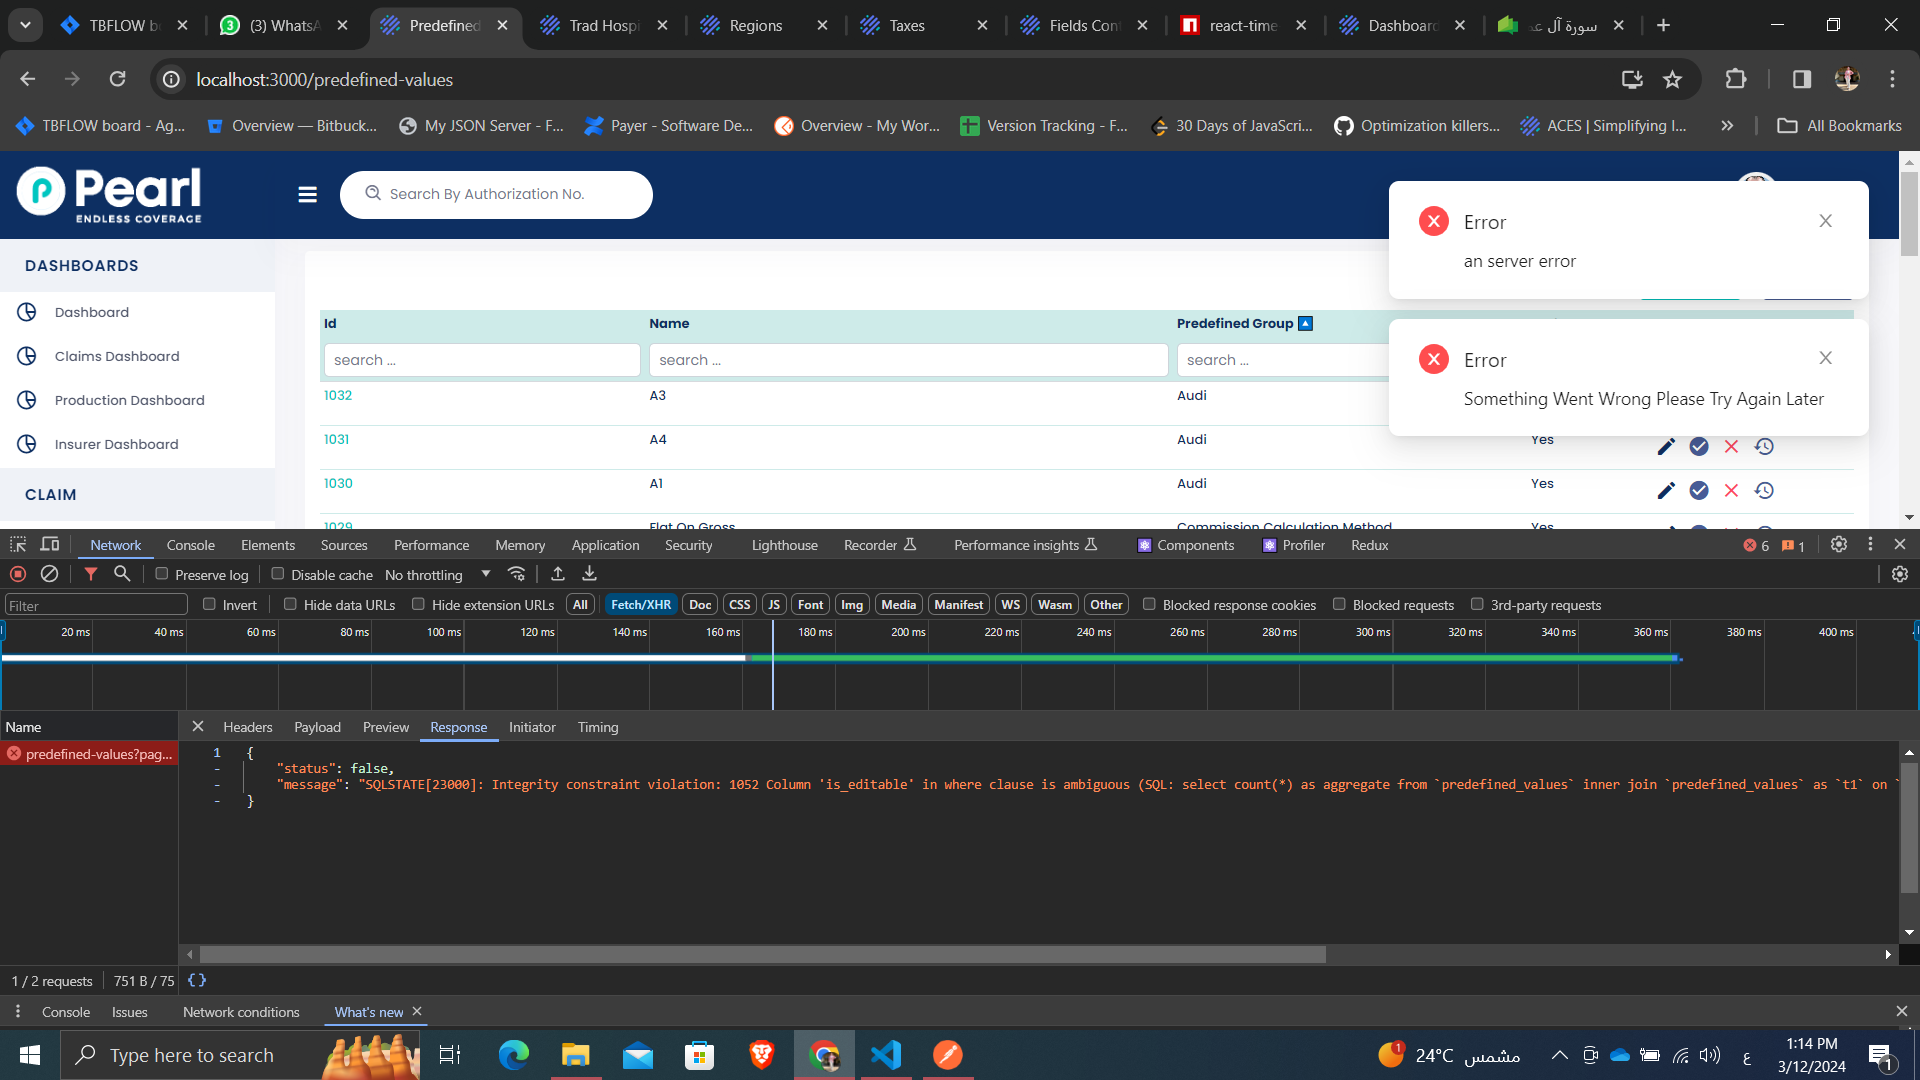Click the pencil edit icon for row 1030
This screenshot has width=1920, height=1080.
1666,491
